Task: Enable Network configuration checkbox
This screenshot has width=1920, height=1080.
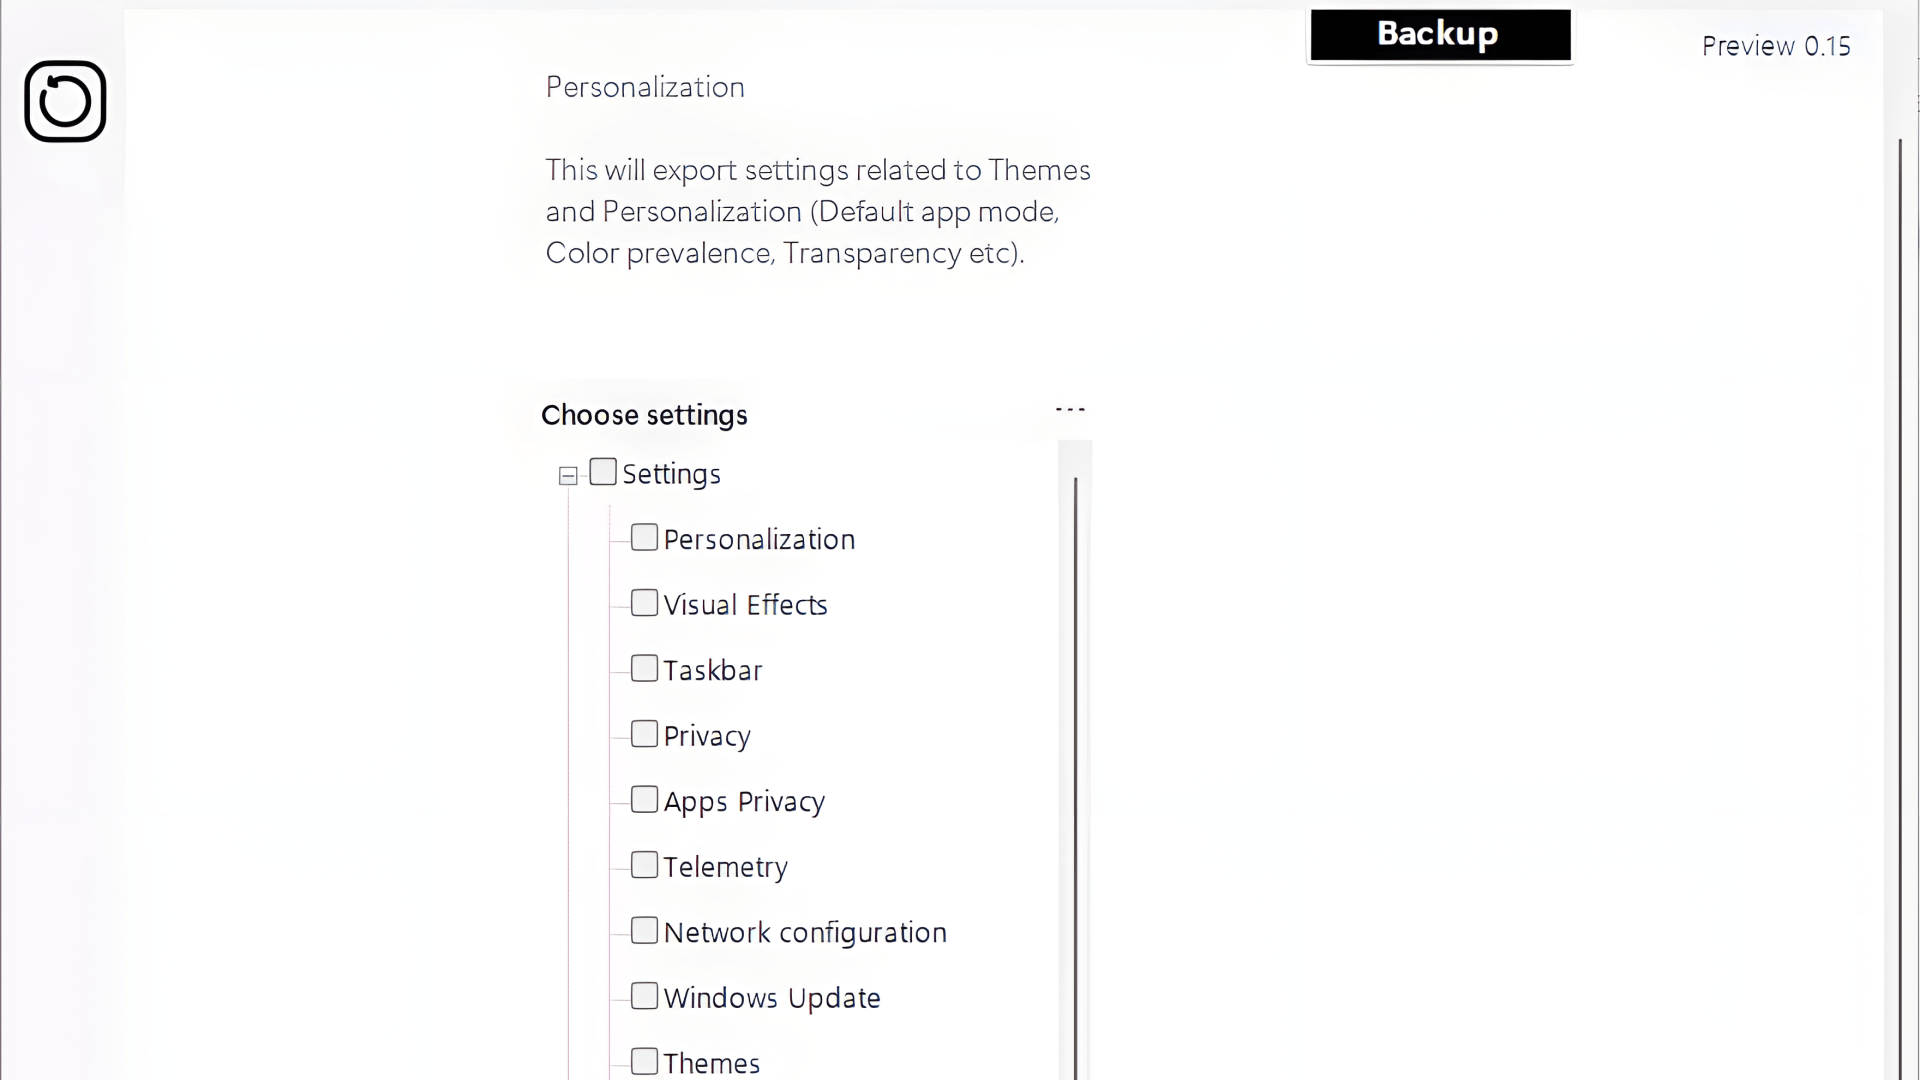Action: (x=643, y=930)
